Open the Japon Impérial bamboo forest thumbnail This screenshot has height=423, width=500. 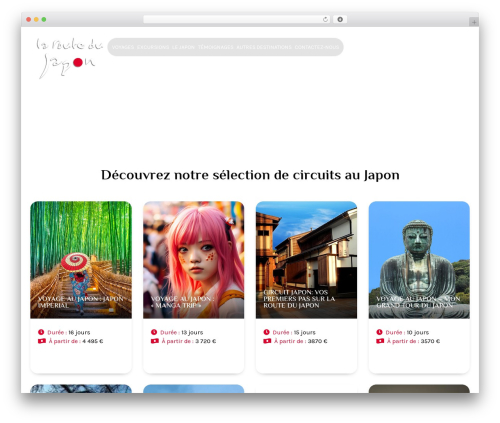(81, 260)
